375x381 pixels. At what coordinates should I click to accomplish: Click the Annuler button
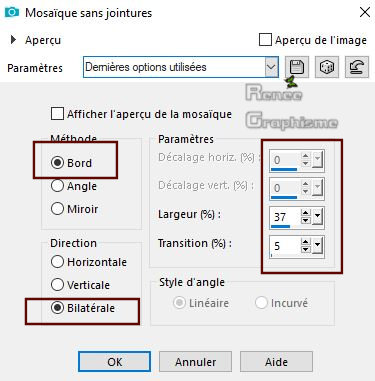pyautogui.click(x=195, y=362)
